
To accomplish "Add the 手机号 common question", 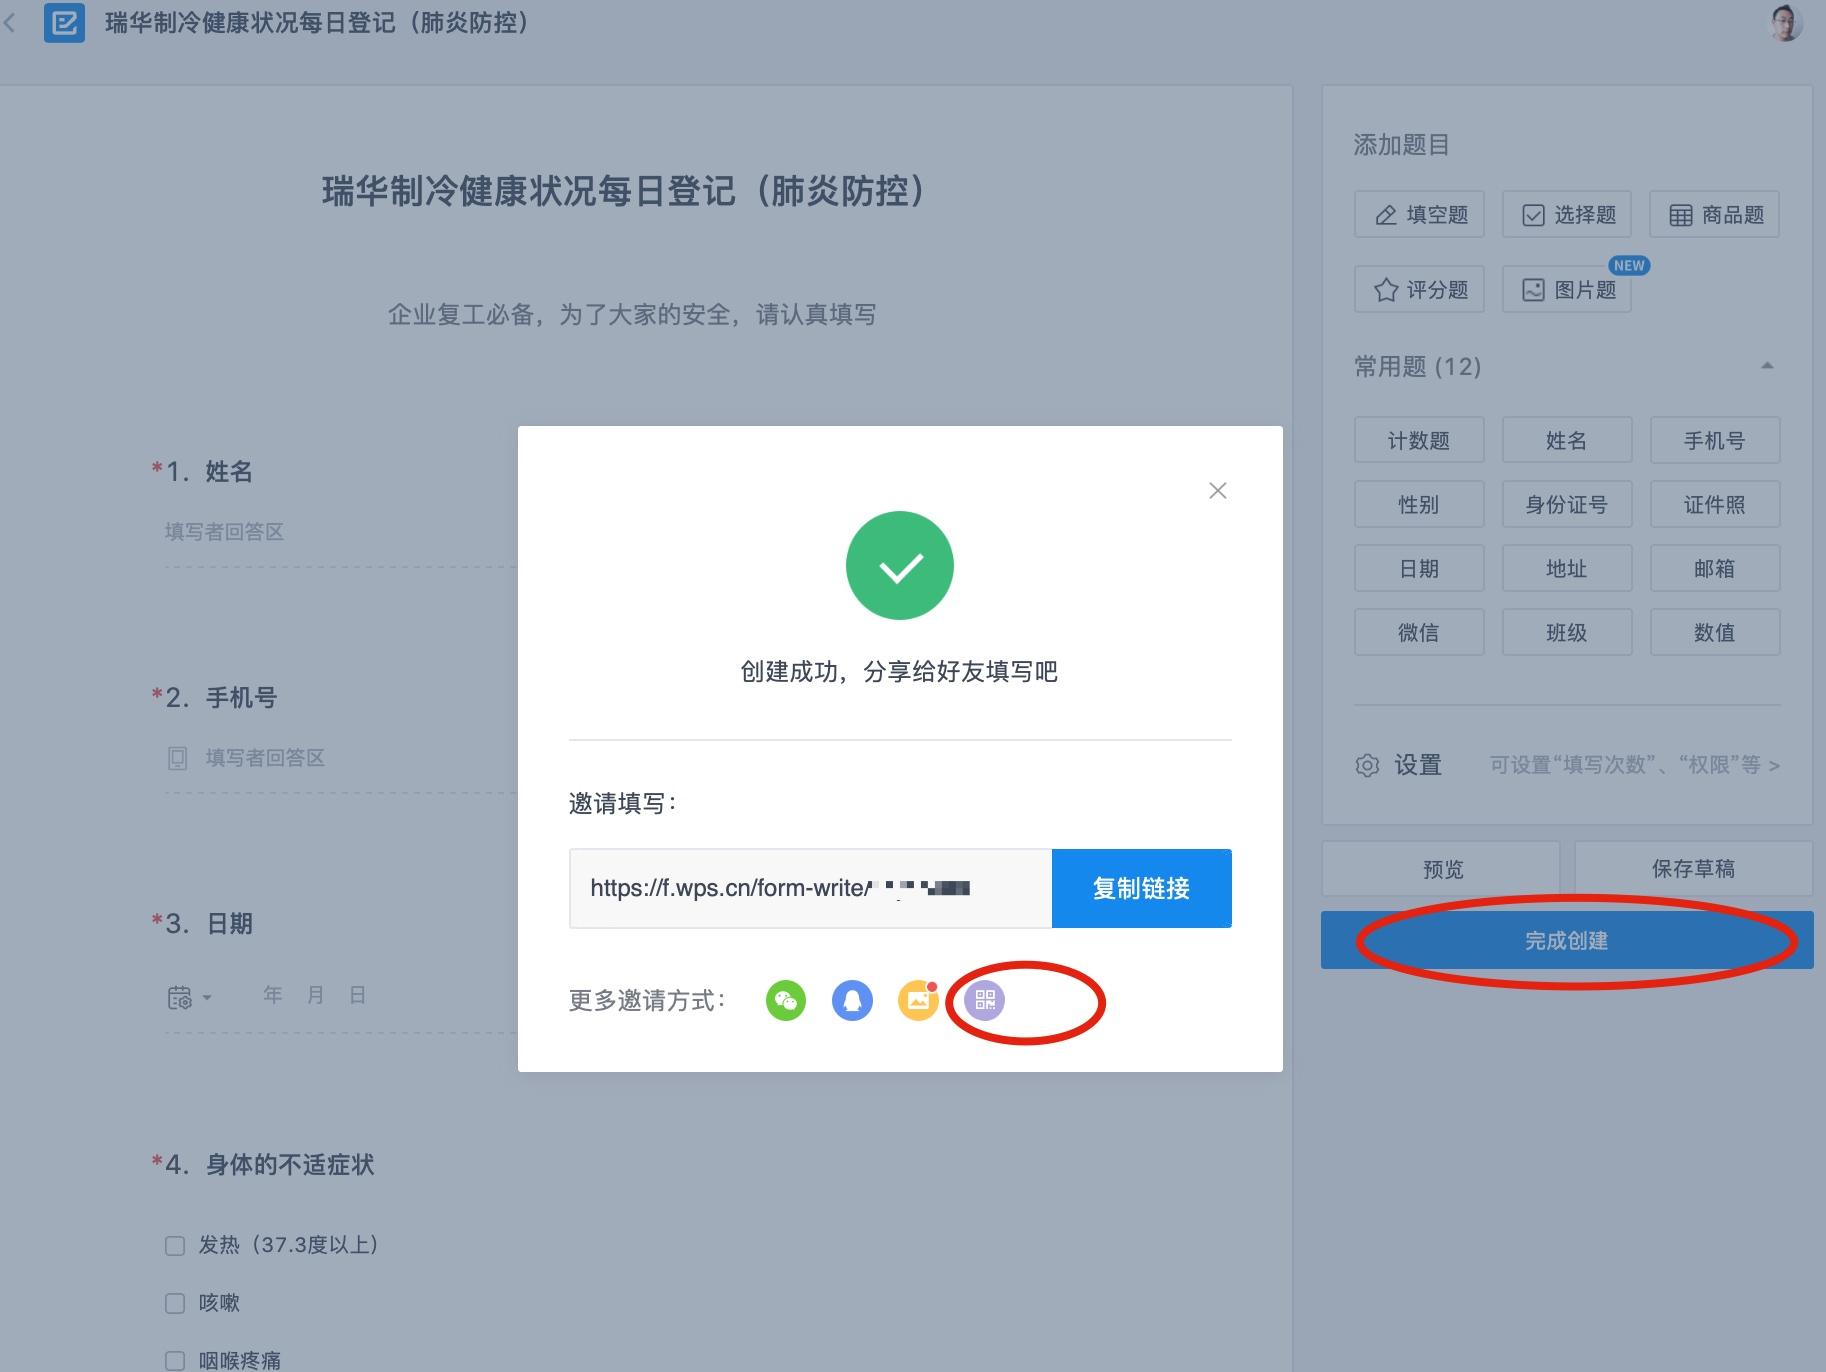I will [1715, 440].
